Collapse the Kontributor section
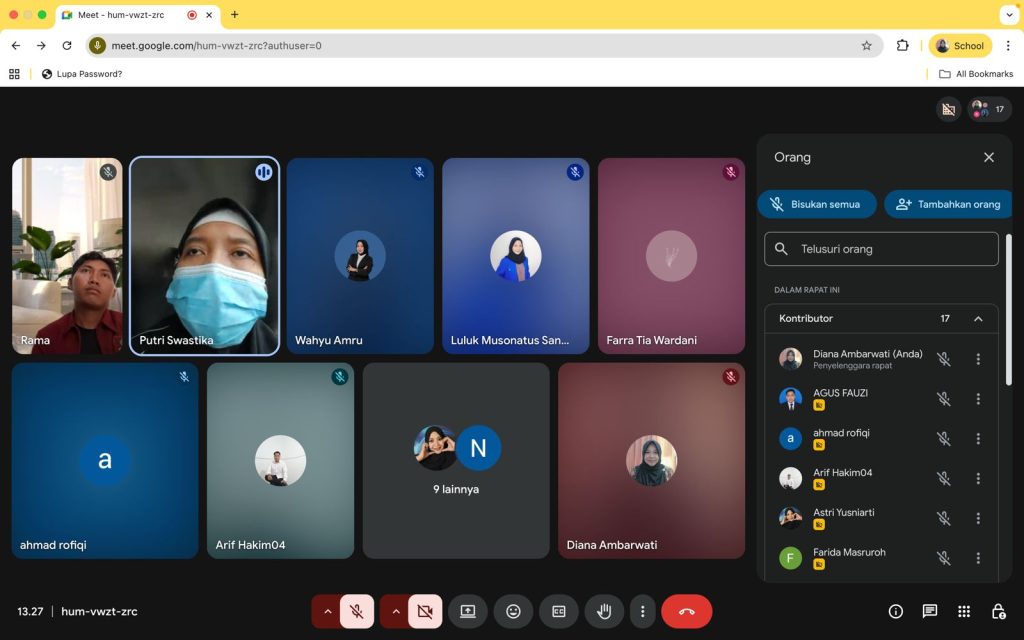This screenshot has height=640, width=1024. tap(978, 319)
